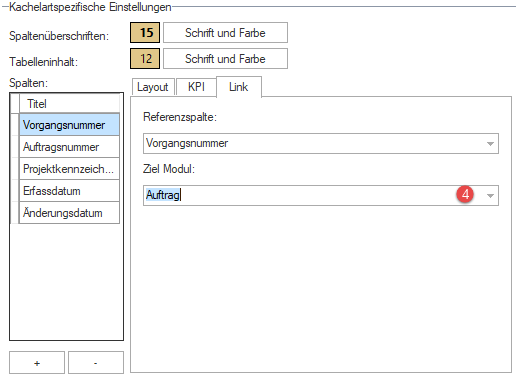The width and height of the screenshot is (518, 379).
Task: Select the Projektkennzeich... column row
Action: [x=69, y=169]
